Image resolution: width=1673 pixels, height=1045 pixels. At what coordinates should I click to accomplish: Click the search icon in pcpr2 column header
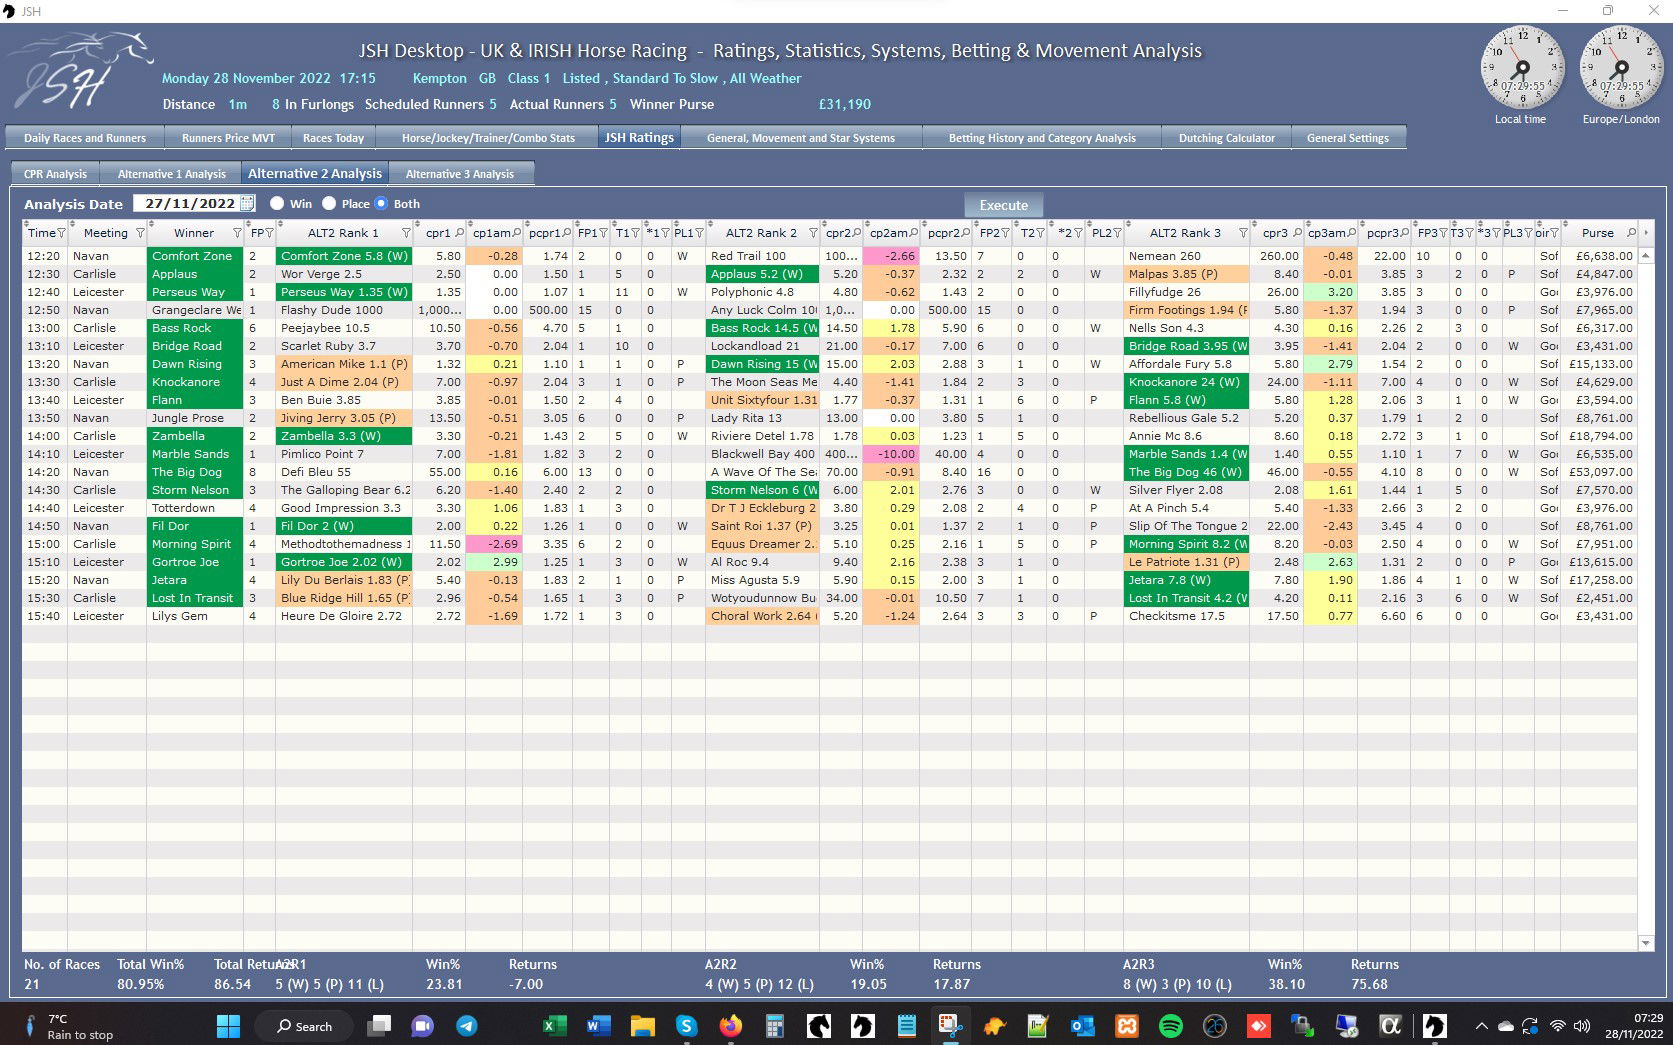coord(966,233)
